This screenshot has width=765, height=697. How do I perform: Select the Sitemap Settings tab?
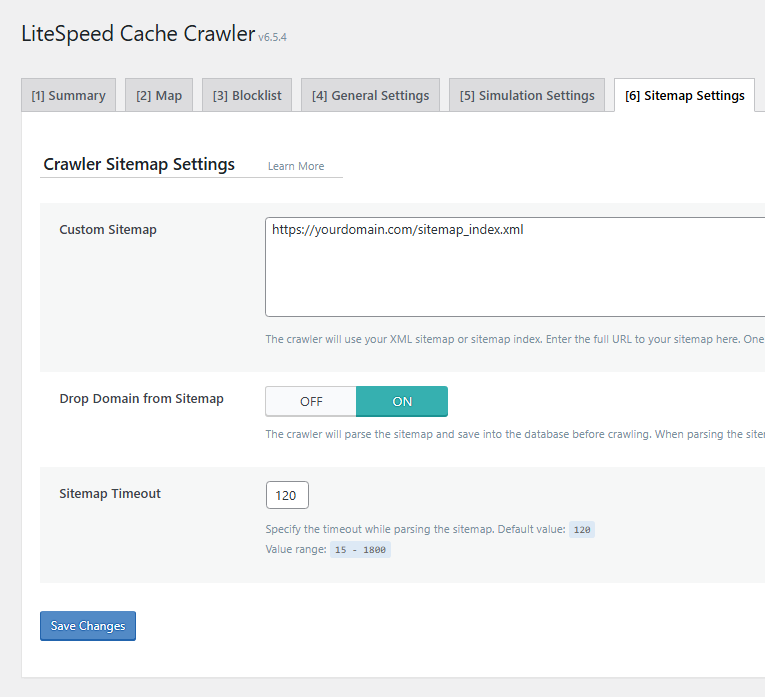pyautogui.click(x=684, y=95)
